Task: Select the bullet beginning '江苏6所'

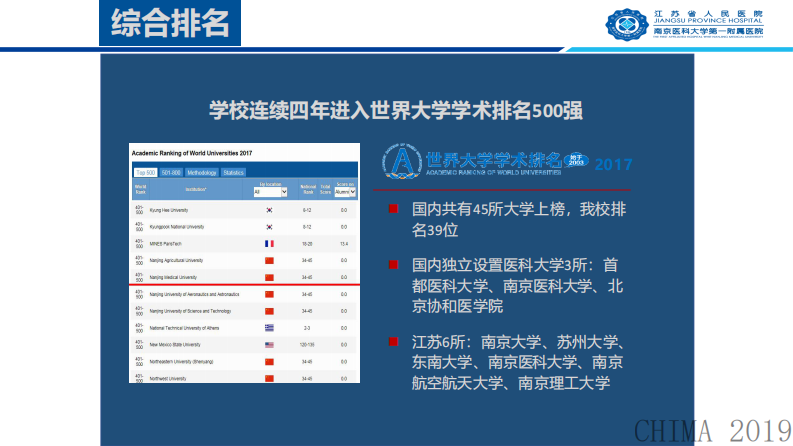Action: (x=518, y=363)
